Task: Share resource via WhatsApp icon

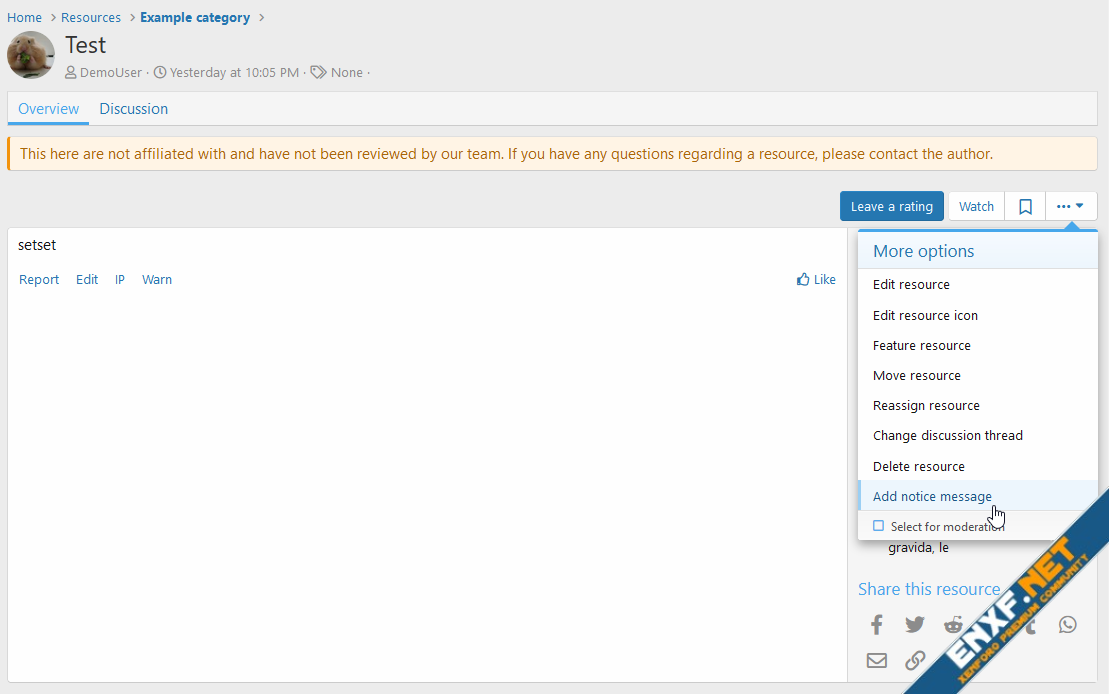Action: (1068, 625)
